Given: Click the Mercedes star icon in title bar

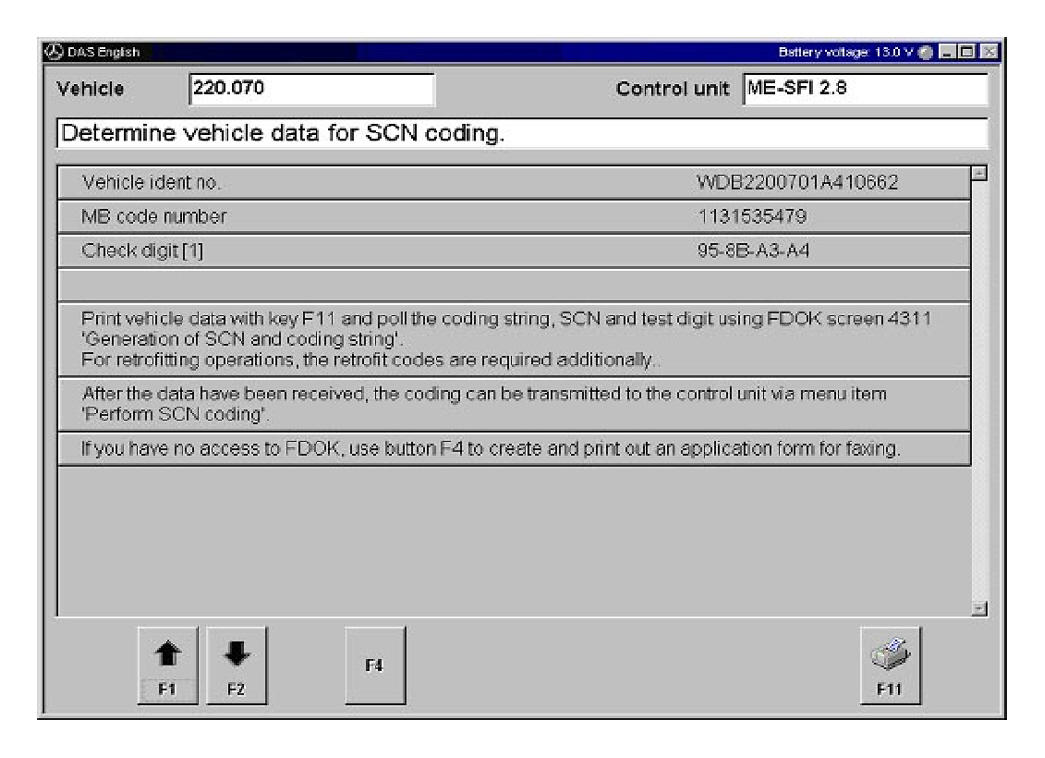Looking at the screenshot, I should tap(49, 51).
